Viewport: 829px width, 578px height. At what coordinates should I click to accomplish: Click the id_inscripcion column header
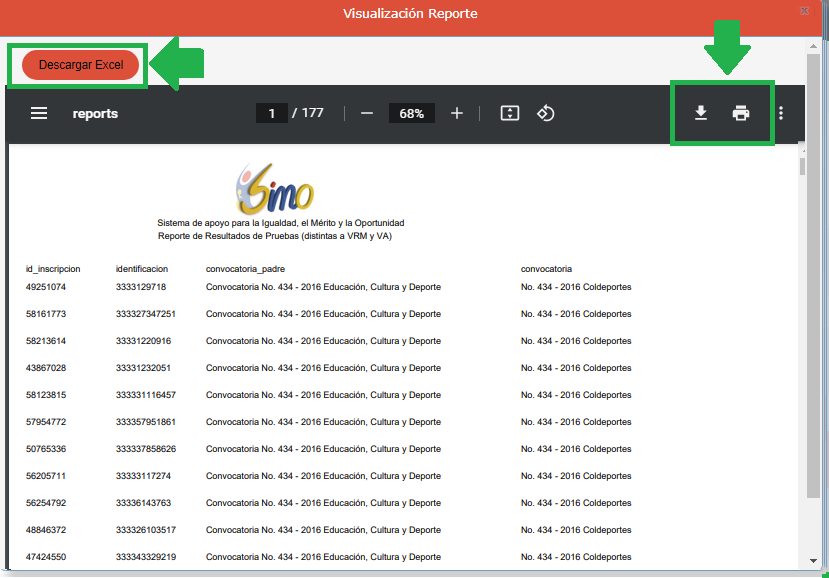[53, 269]
